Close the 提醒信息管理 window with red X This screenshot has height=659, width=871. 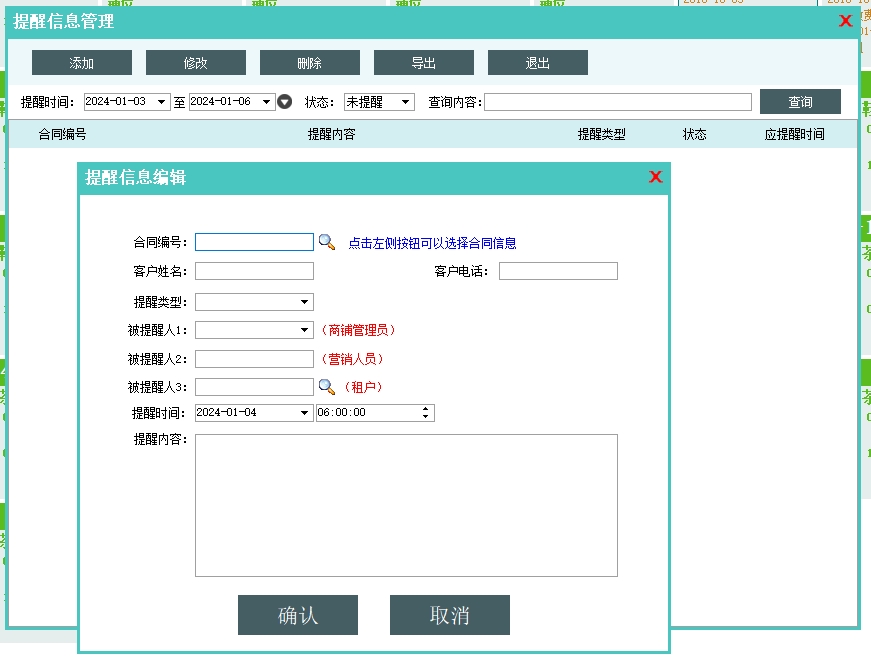(846, 20)
